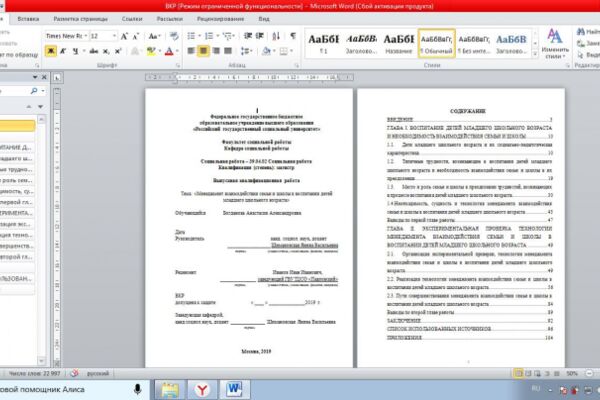
Task: Select ruler tab stop type box
Action: coord(57,78)
